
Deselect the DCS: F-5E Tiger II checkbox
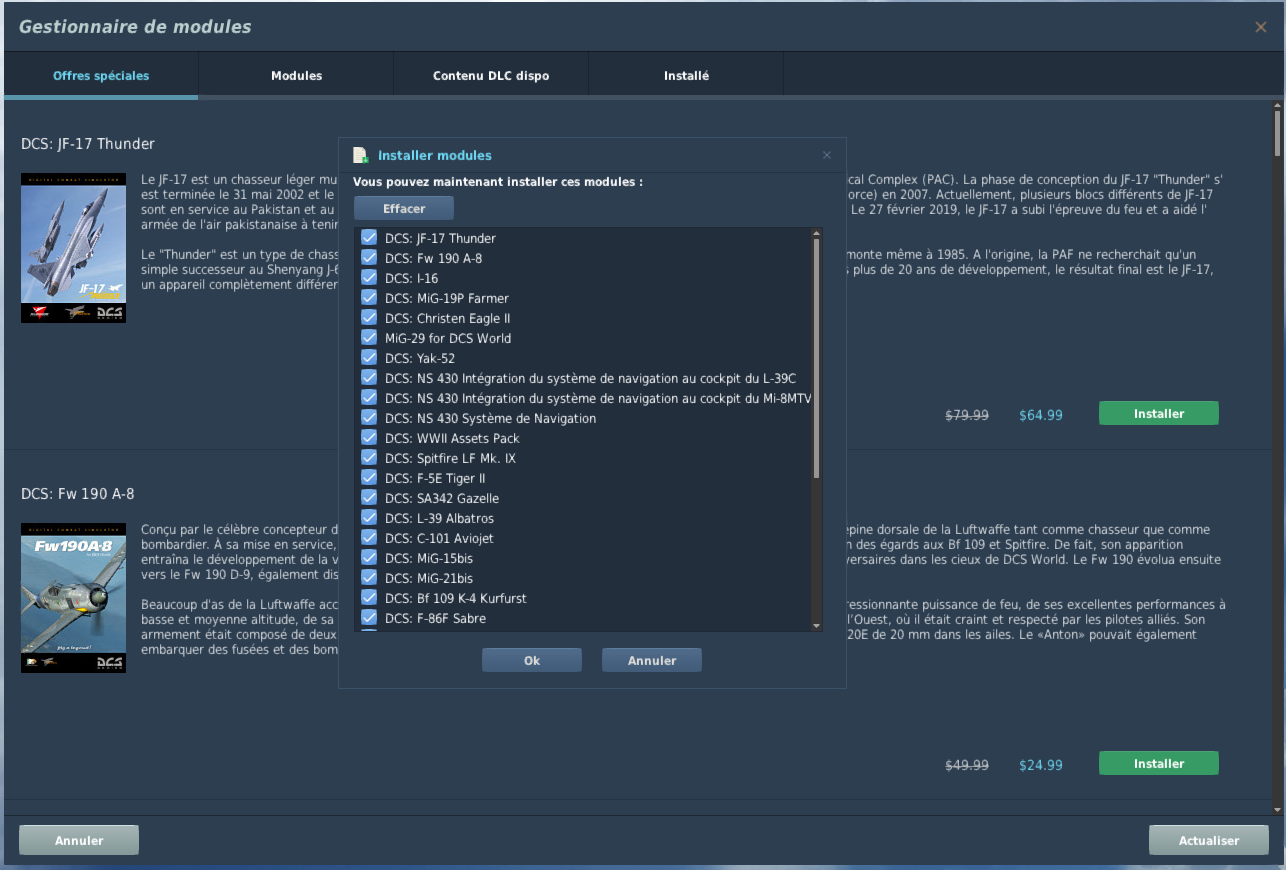pos(369,478)
